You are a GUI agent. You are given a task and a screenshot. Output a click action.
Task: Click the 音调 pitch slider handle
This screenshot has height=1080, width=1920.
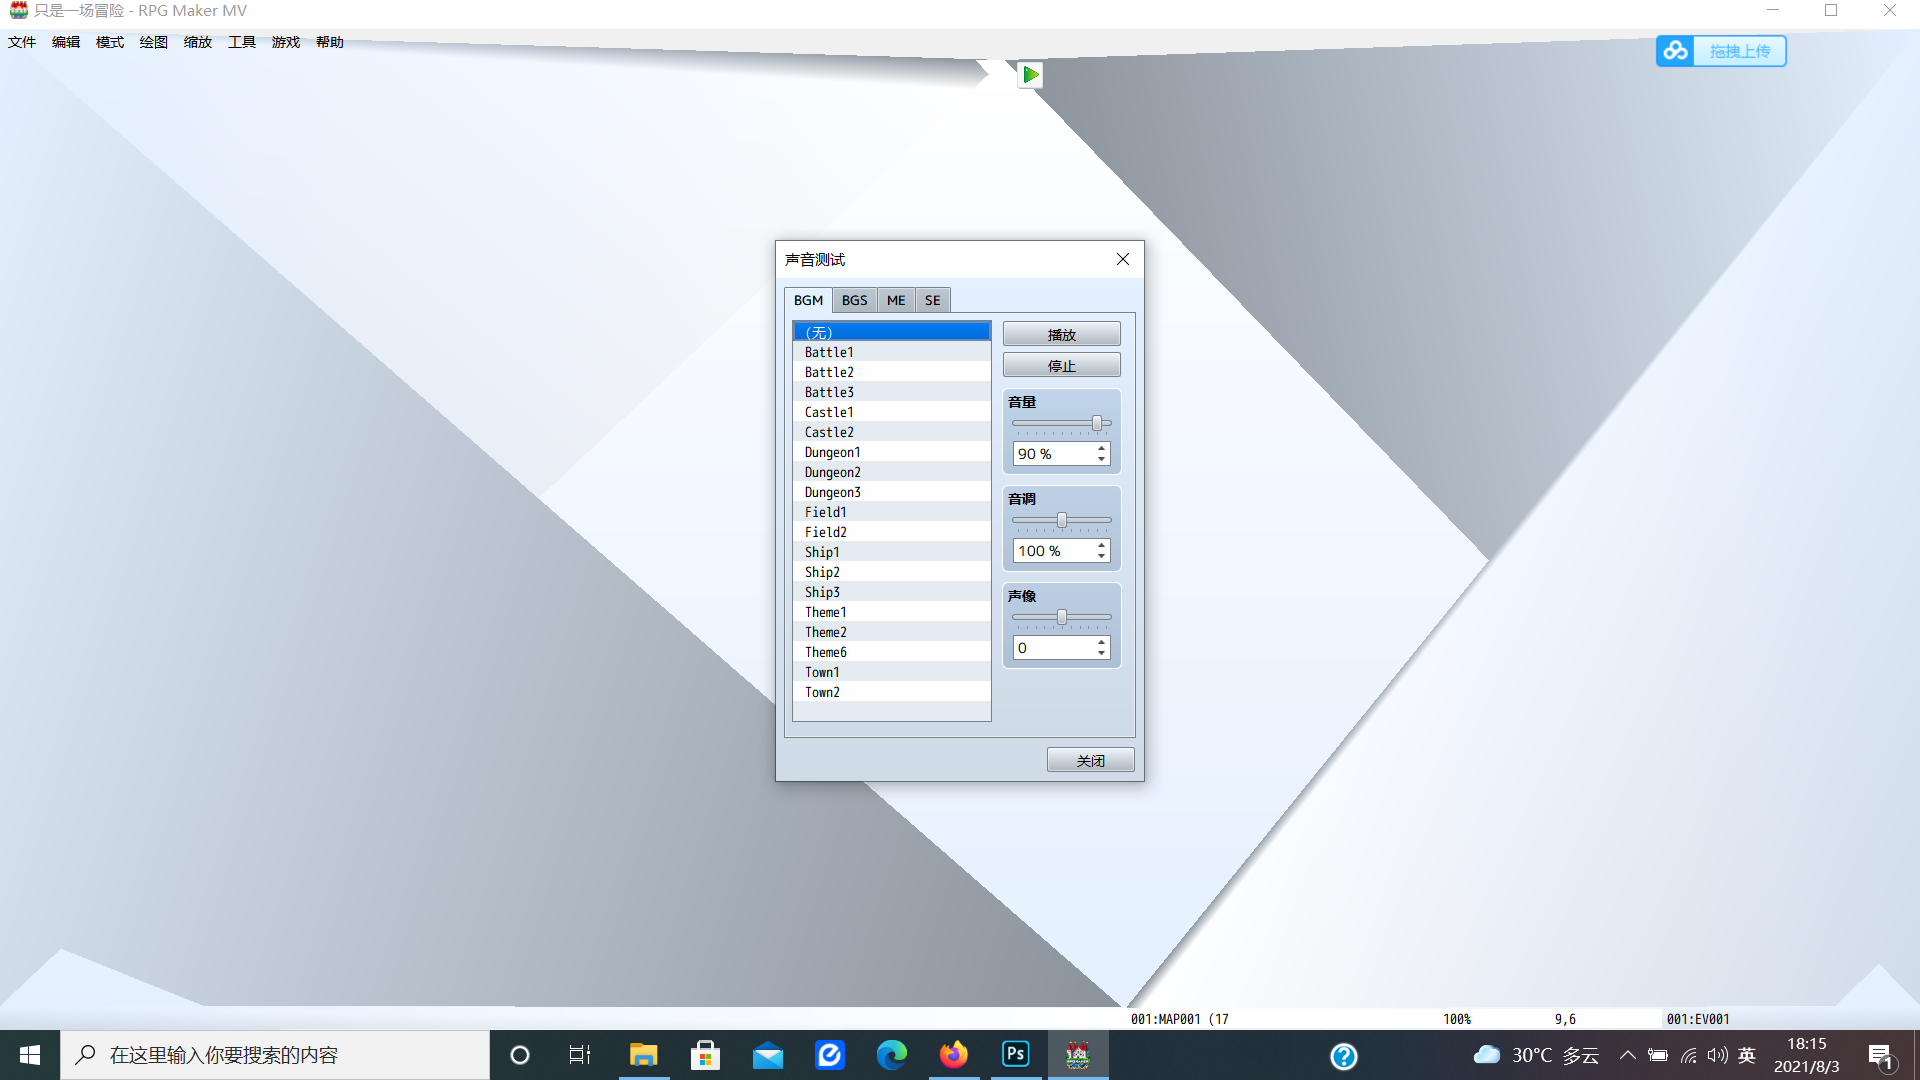[1062, 520]
